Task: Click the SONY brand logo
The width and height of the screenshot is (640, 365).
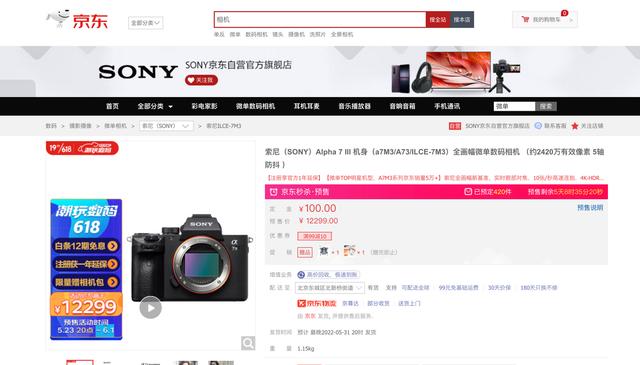Action: pyautogui.click(x=138, y=72)
